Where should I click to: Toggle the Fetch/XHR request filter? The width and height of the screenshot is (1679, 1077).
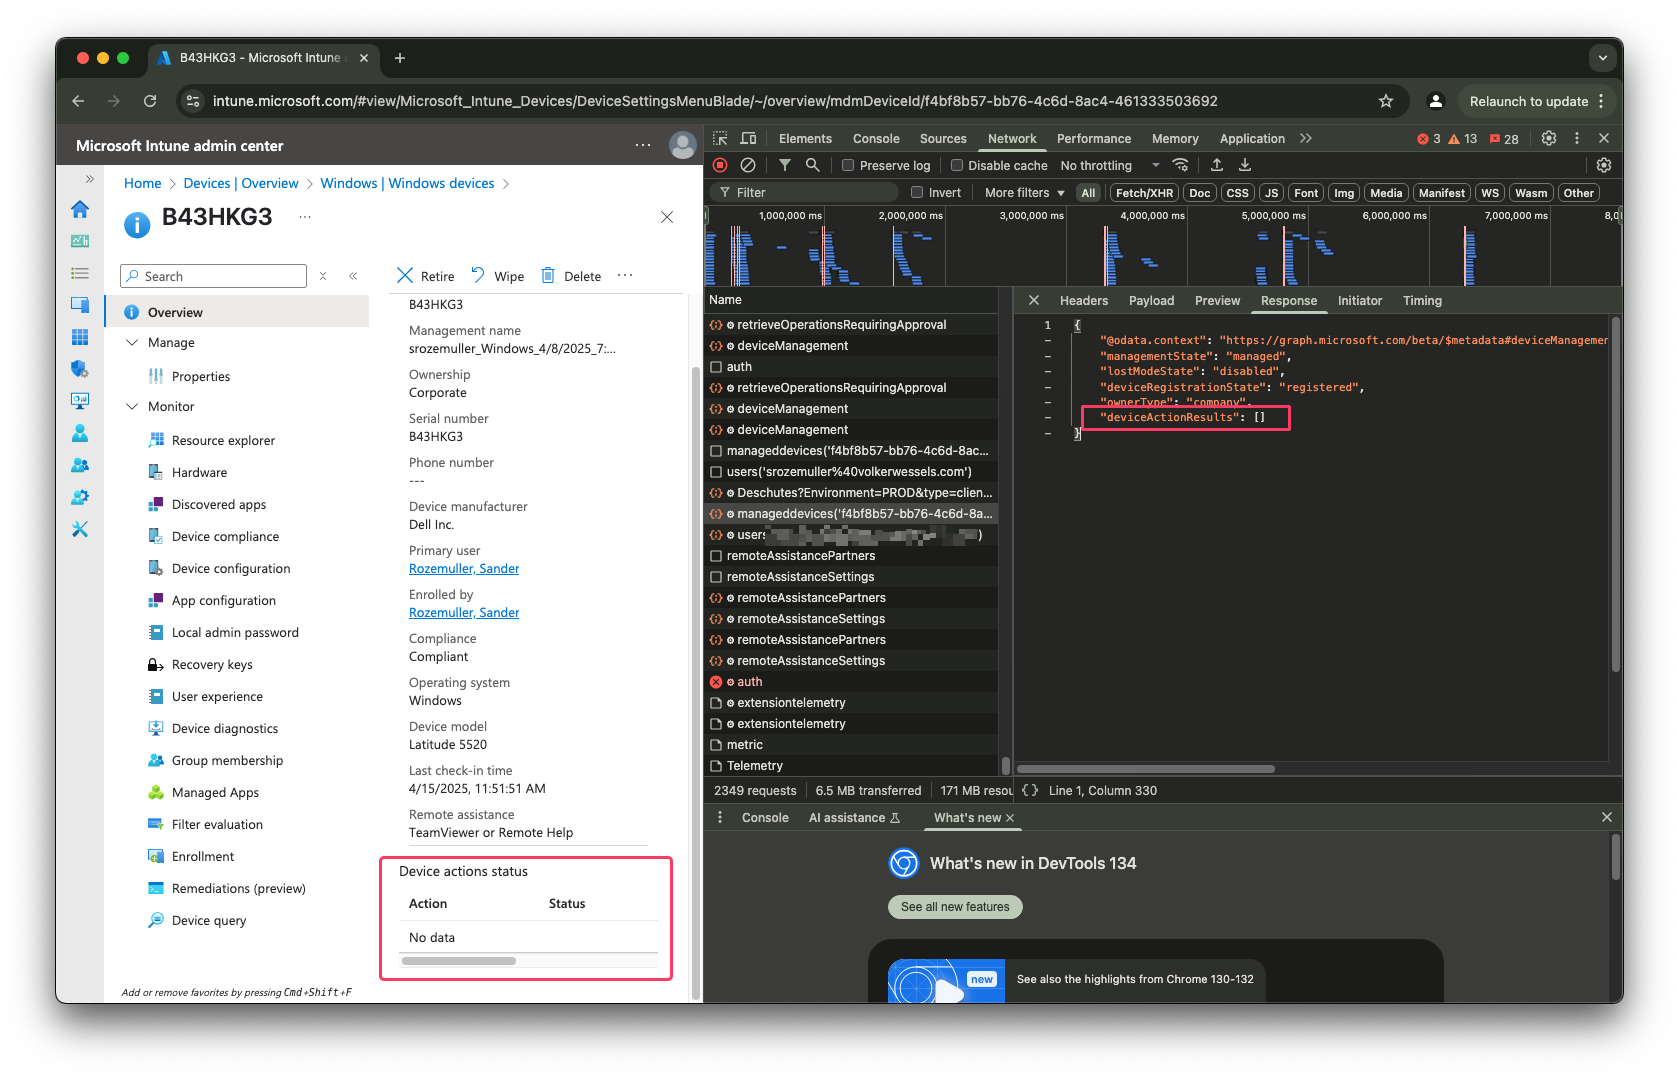coord(1144,193)
